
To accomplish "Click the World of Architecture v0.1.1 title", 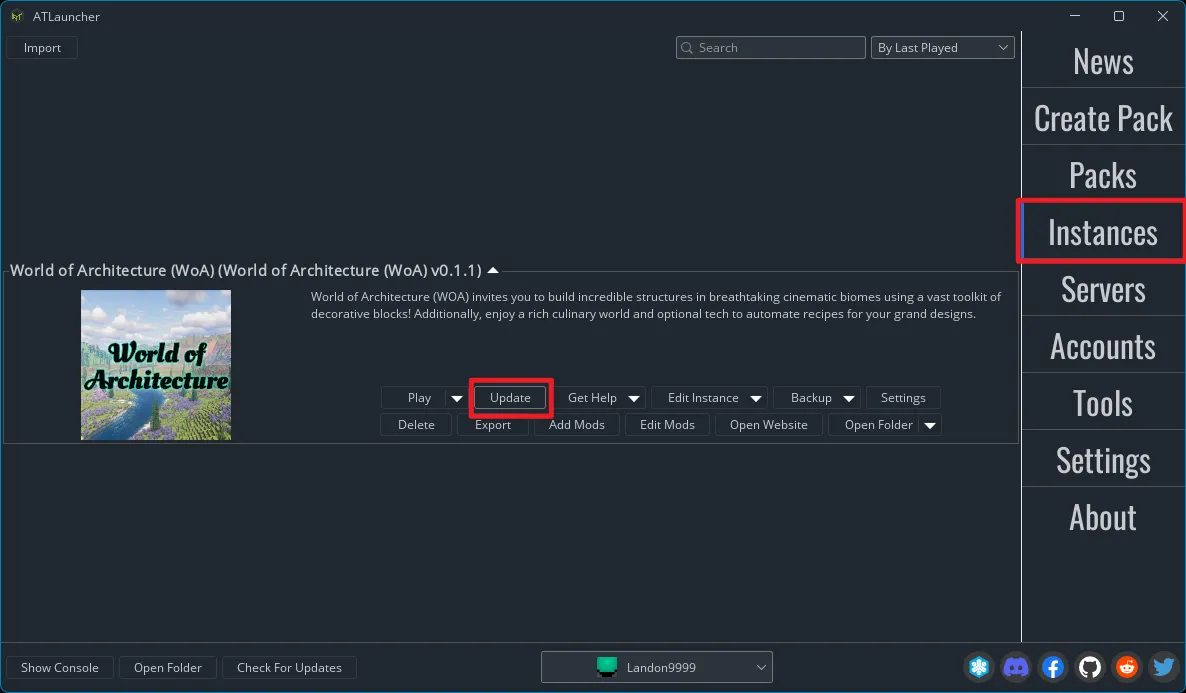I will (x=246, y=270).
